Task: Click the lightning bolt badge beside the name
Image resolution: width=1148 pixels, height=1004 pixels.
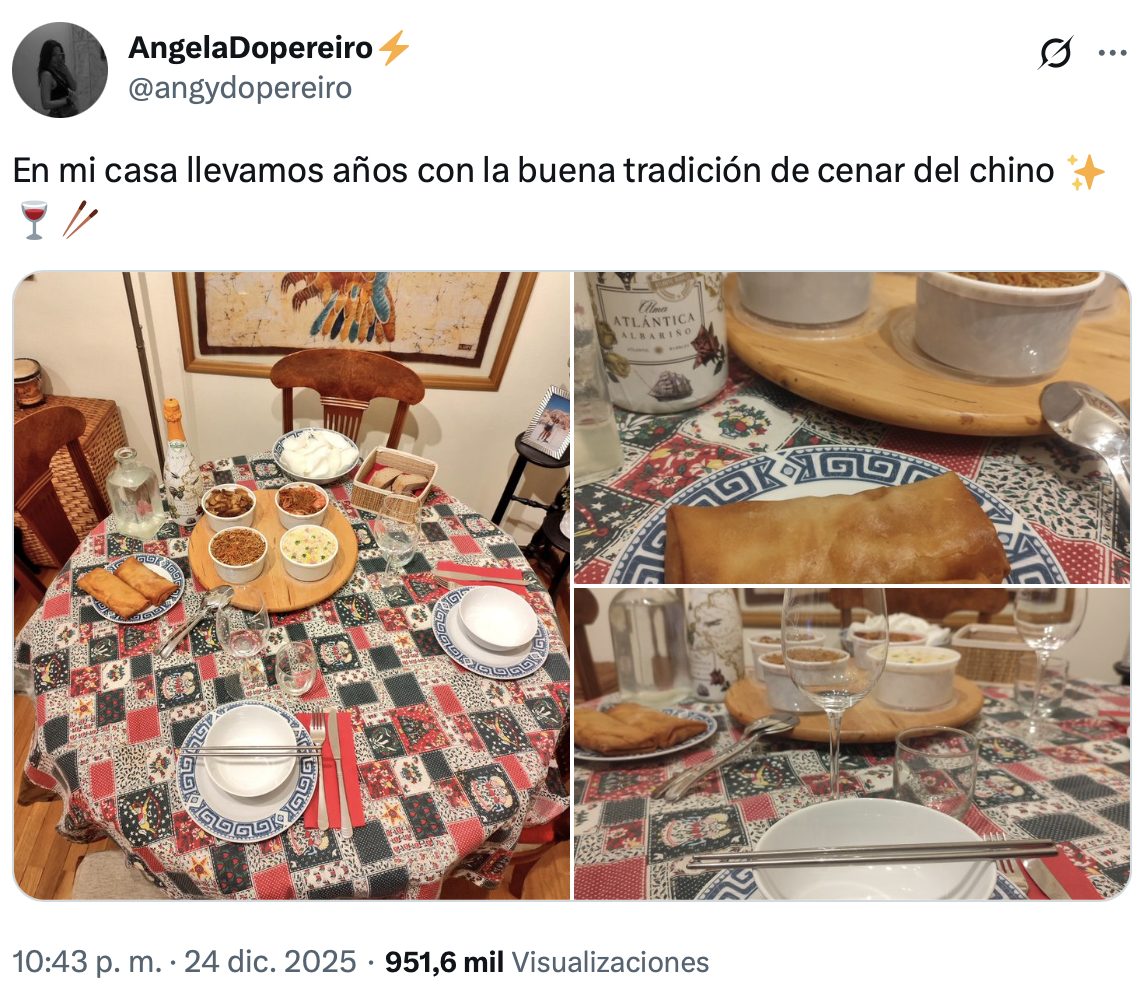Action: pyautogui.click(x=395, y=48)
